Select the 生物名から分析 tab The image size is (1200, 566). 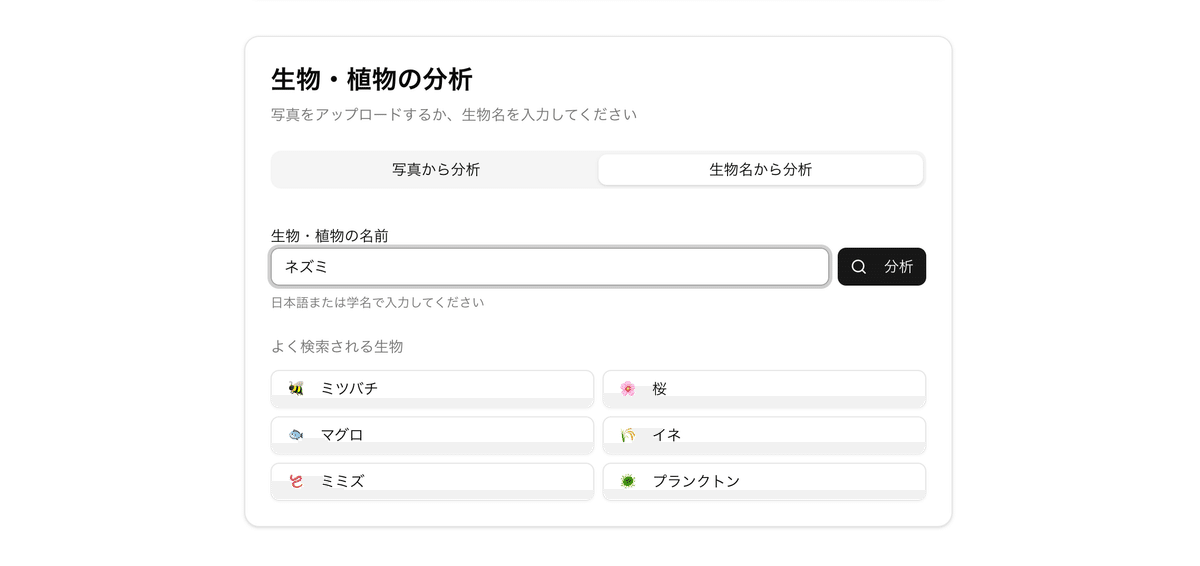point(760,170)
